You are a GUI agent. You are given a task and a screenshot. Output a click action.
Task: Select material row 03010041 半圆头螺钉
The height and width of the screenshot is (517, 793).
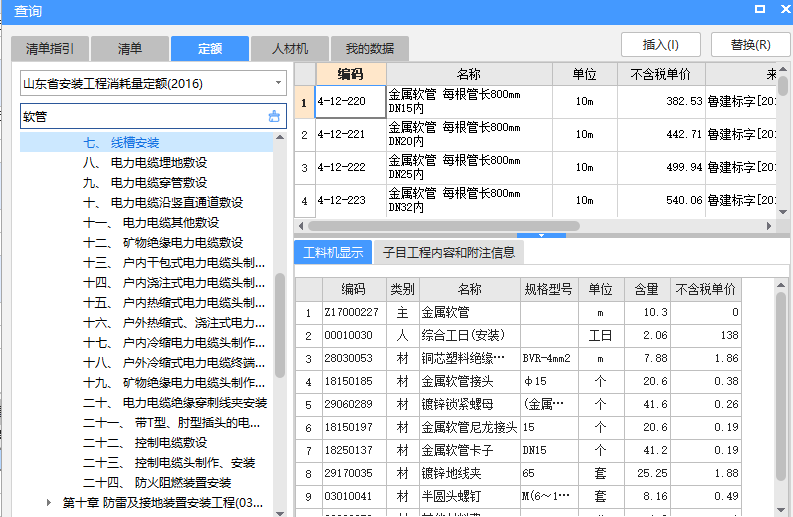(x=518, y=496)
